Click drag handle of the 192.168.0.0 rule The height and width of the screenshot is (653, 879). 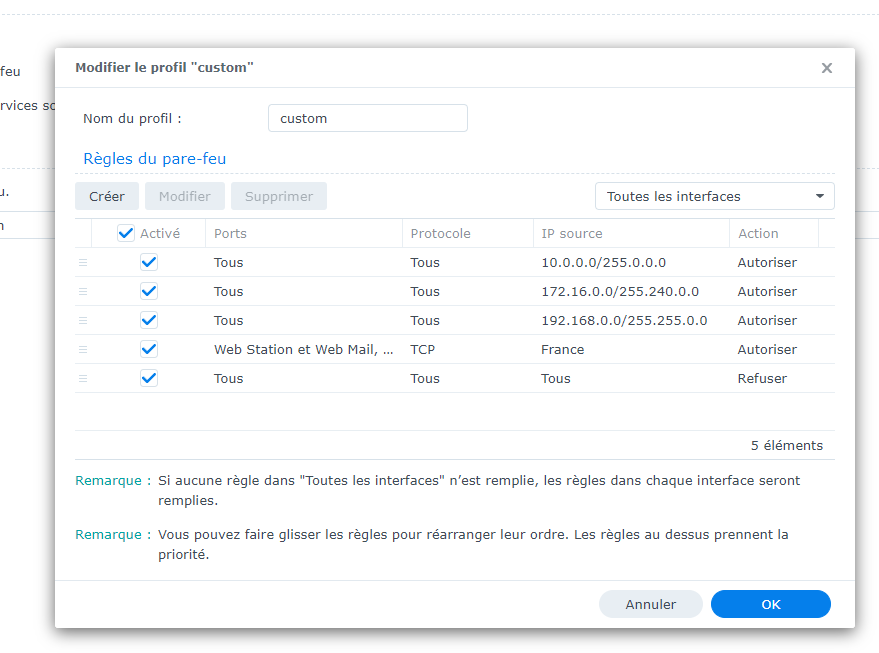click(83, 321)
